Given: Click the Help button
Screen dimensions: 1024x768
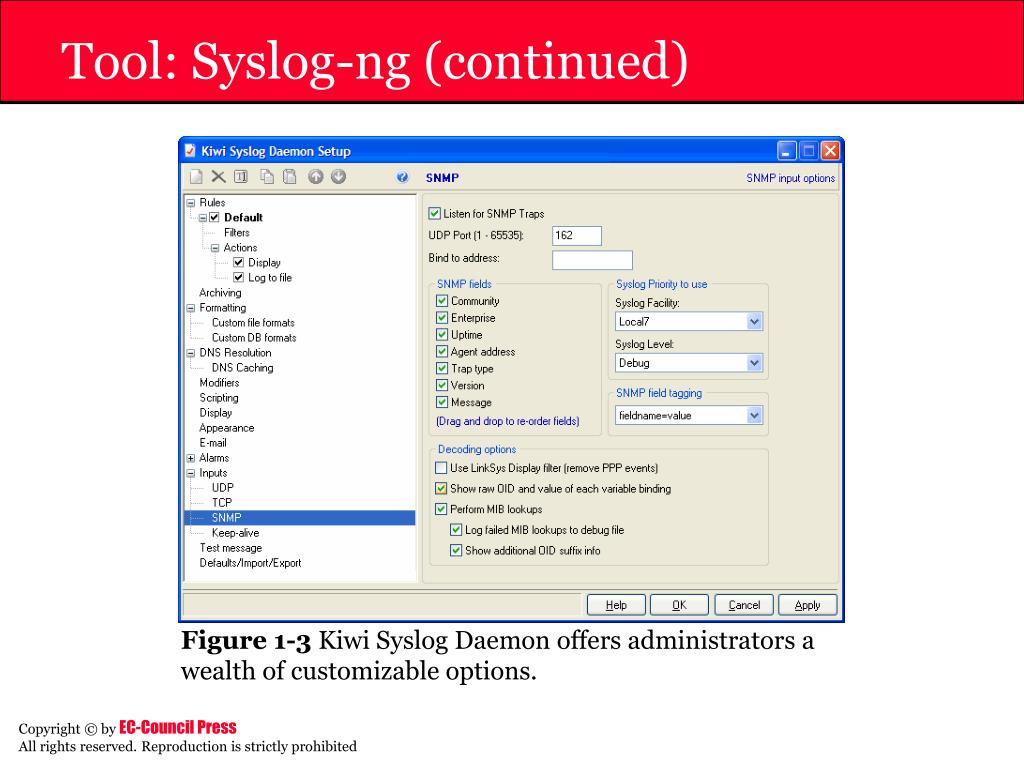Looking at the screenshot, I should click(x=616, y=605).
